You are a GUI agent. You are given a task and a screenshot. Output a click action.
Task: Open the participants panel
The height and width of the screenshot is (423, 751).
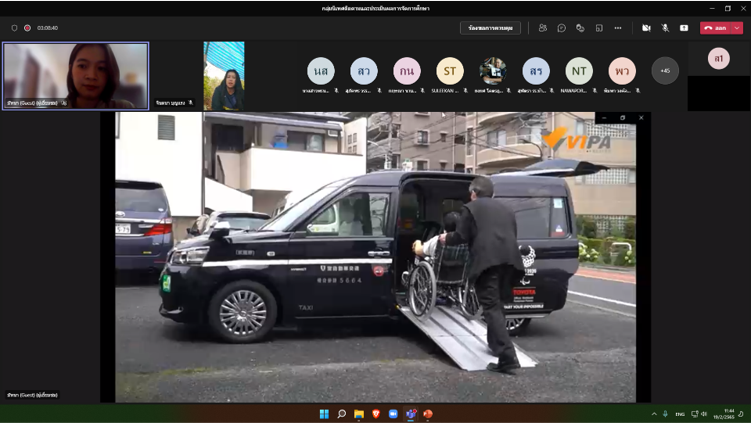pos(543,28)
